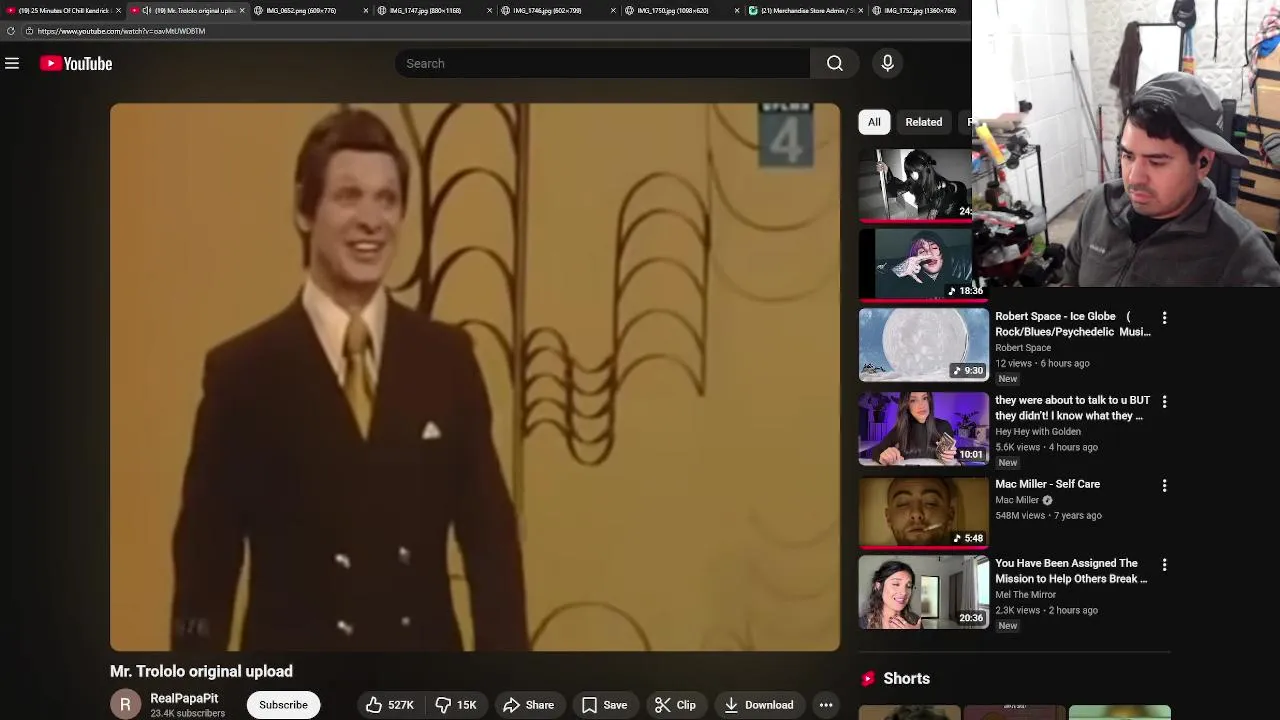
Task: Click the 'Mac Miller - Self Care' title
Action: click(x=1047, y=484)
